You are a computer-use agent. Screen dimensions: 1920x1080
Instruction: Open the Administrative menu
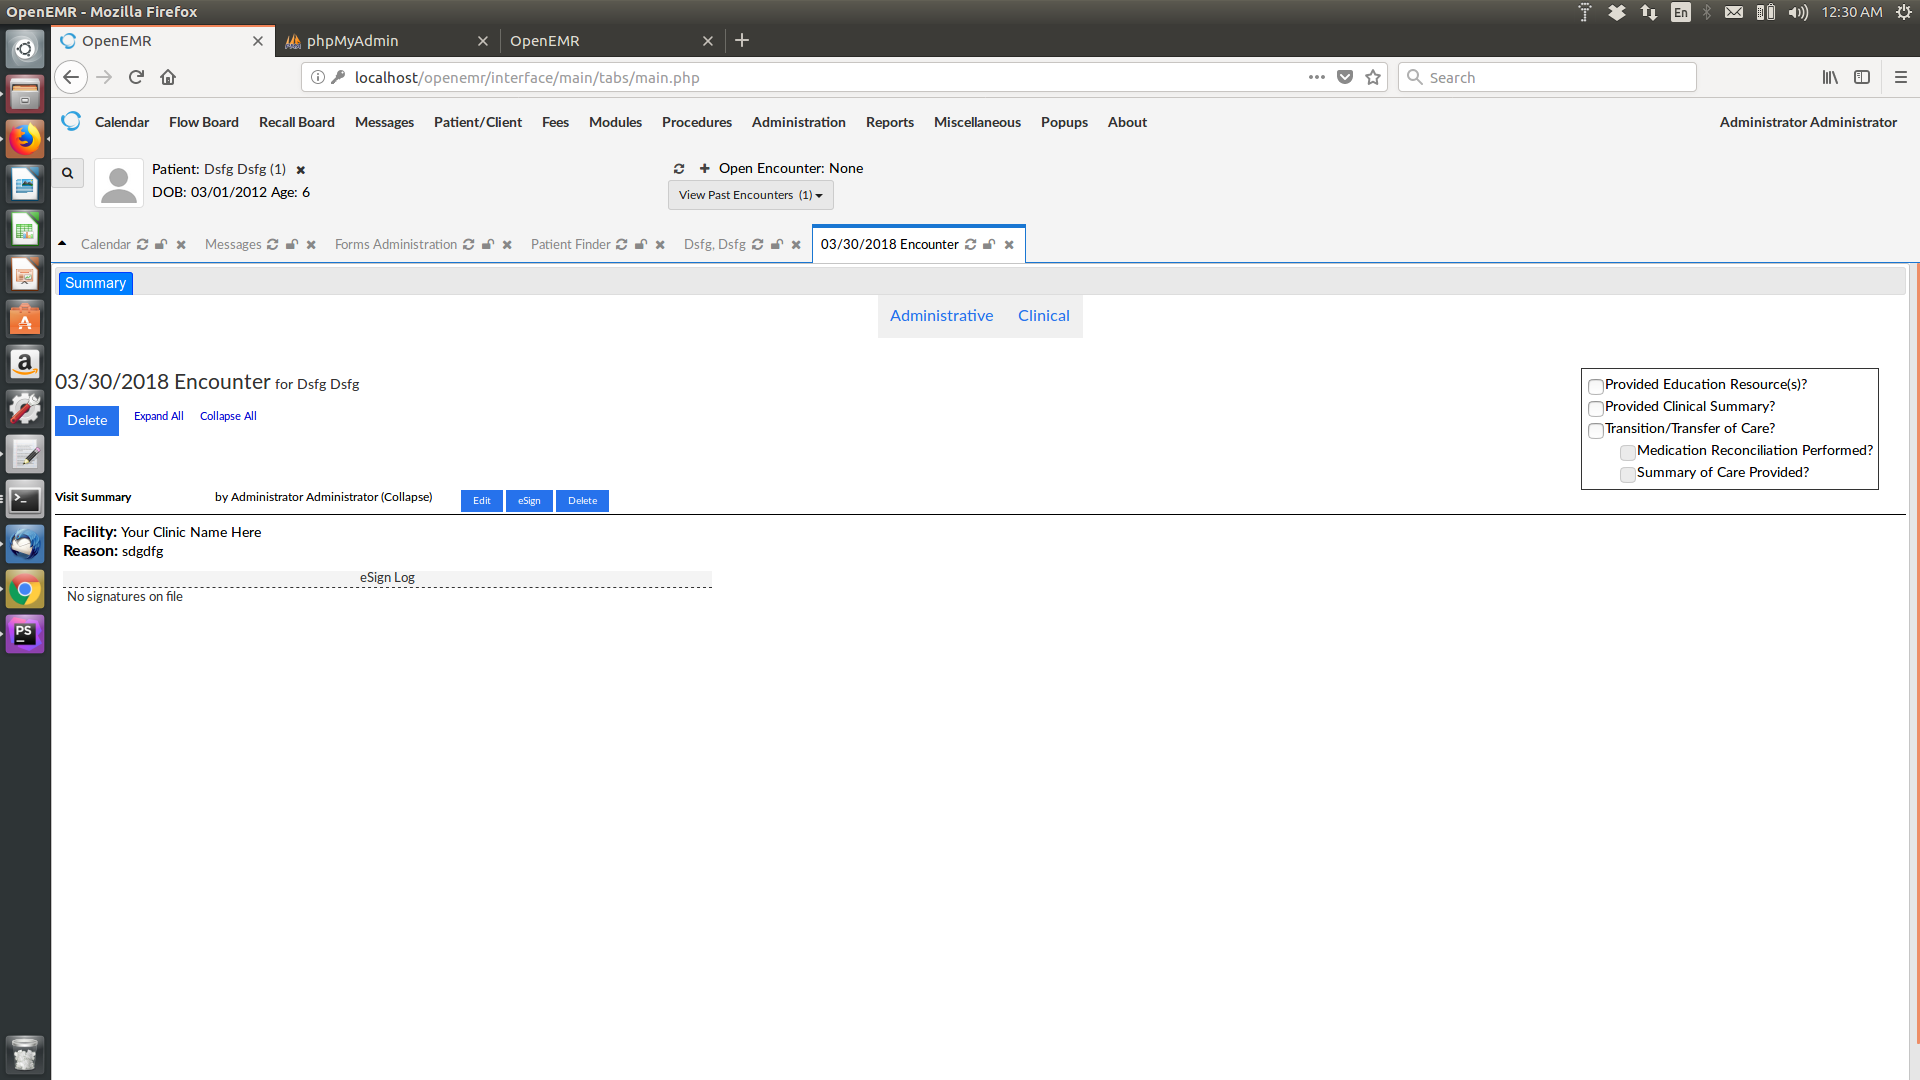point(941,316)
